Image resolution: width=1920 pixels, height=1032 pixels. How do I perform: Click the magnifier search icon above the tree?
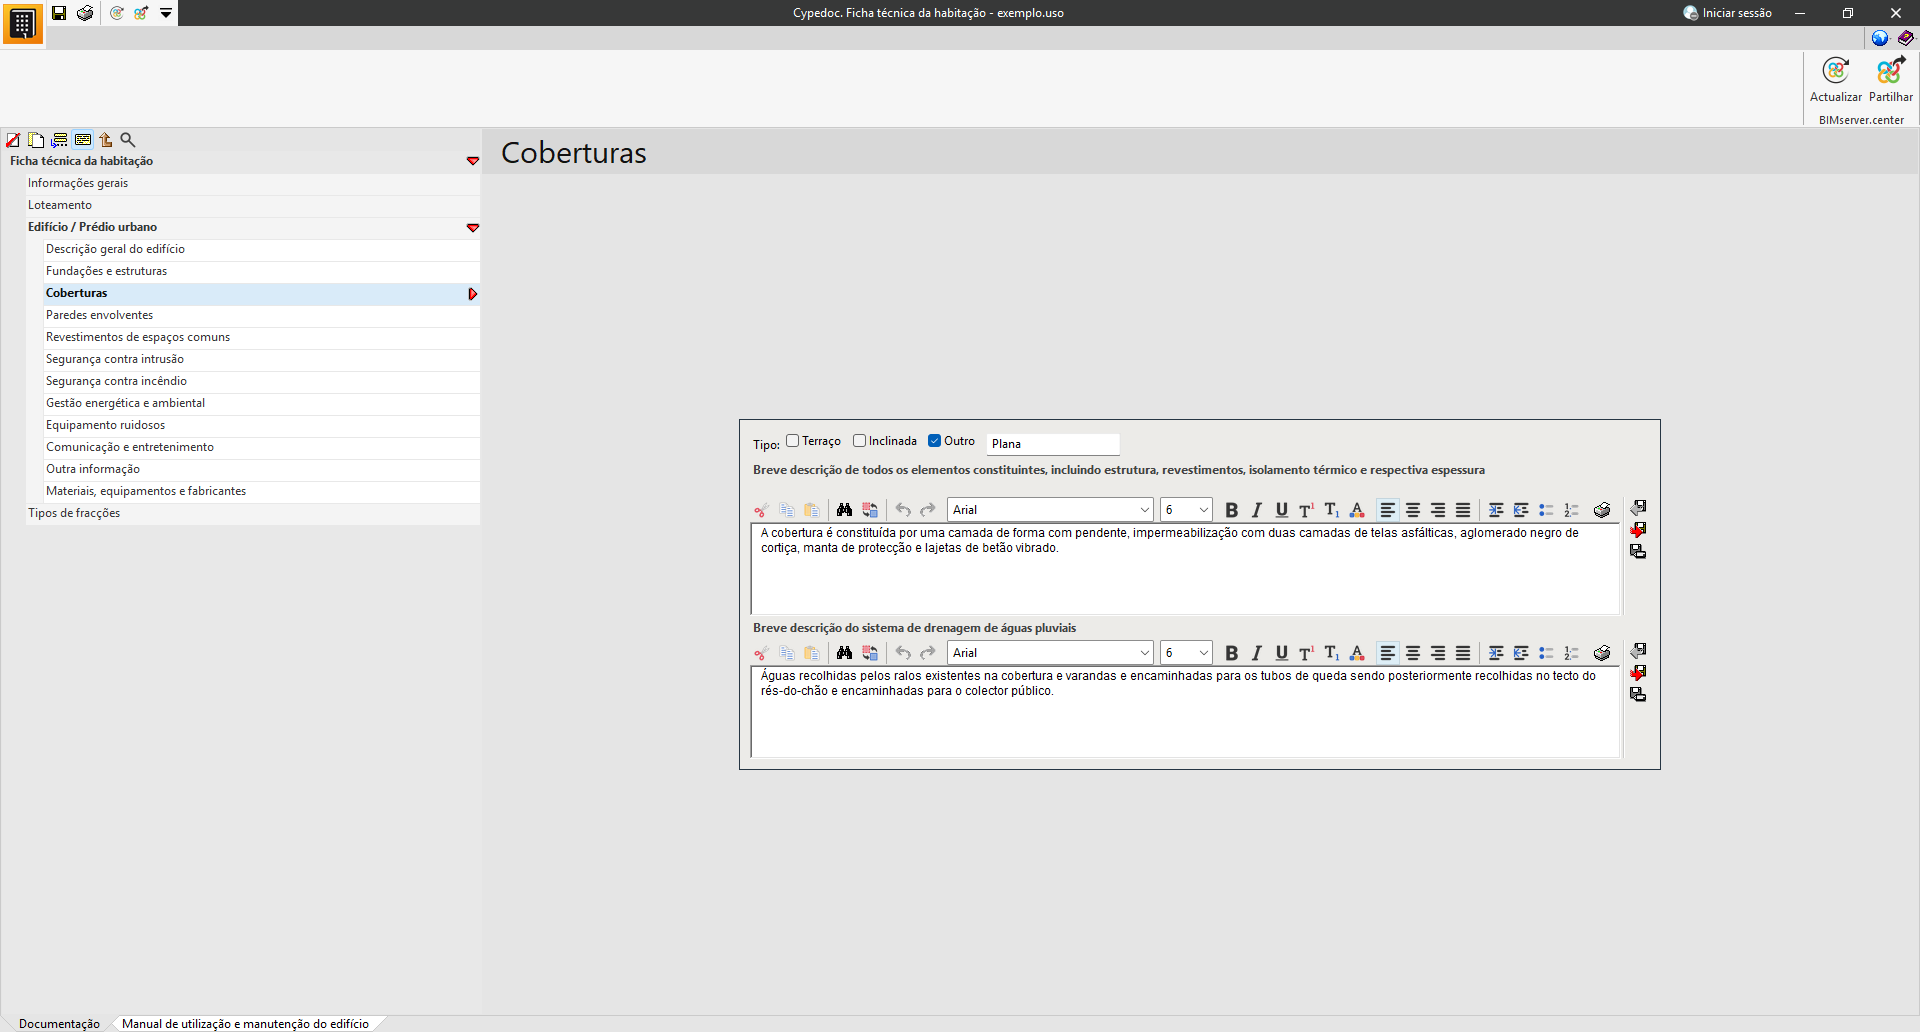128,140
